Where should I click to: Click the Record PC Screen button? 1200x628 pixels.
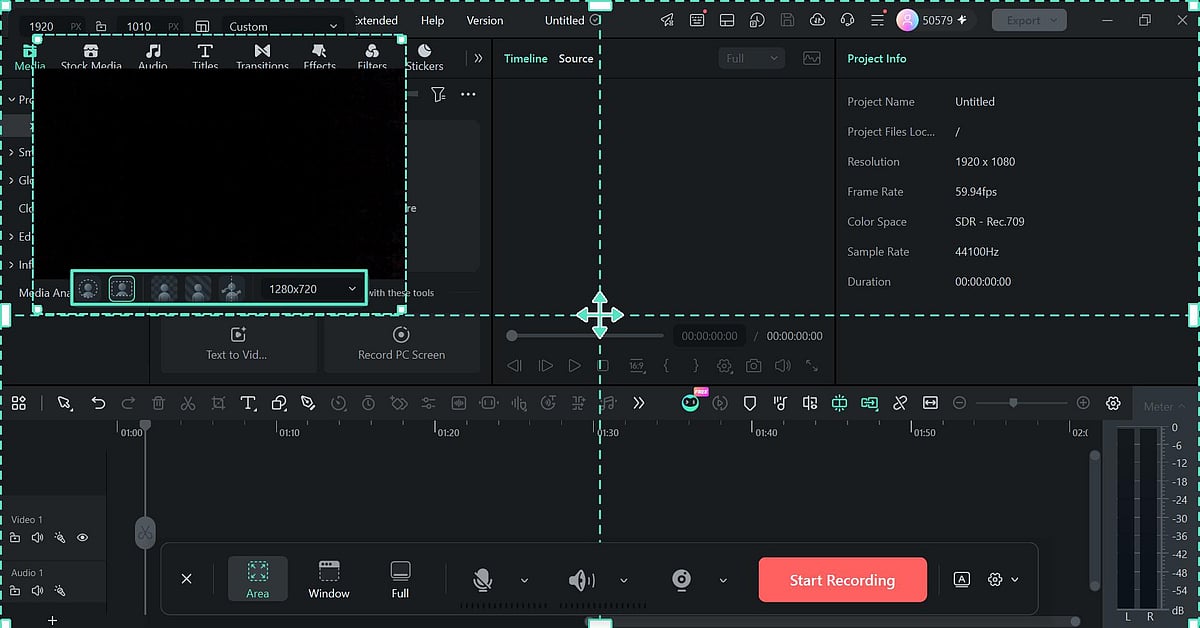pyautogui.click(x=401, y=343)
